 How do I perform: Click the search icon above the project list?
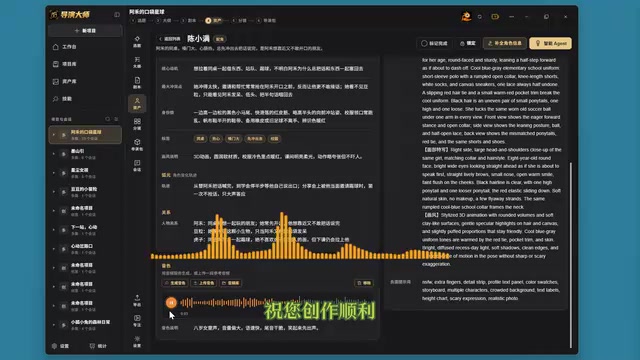108,119
